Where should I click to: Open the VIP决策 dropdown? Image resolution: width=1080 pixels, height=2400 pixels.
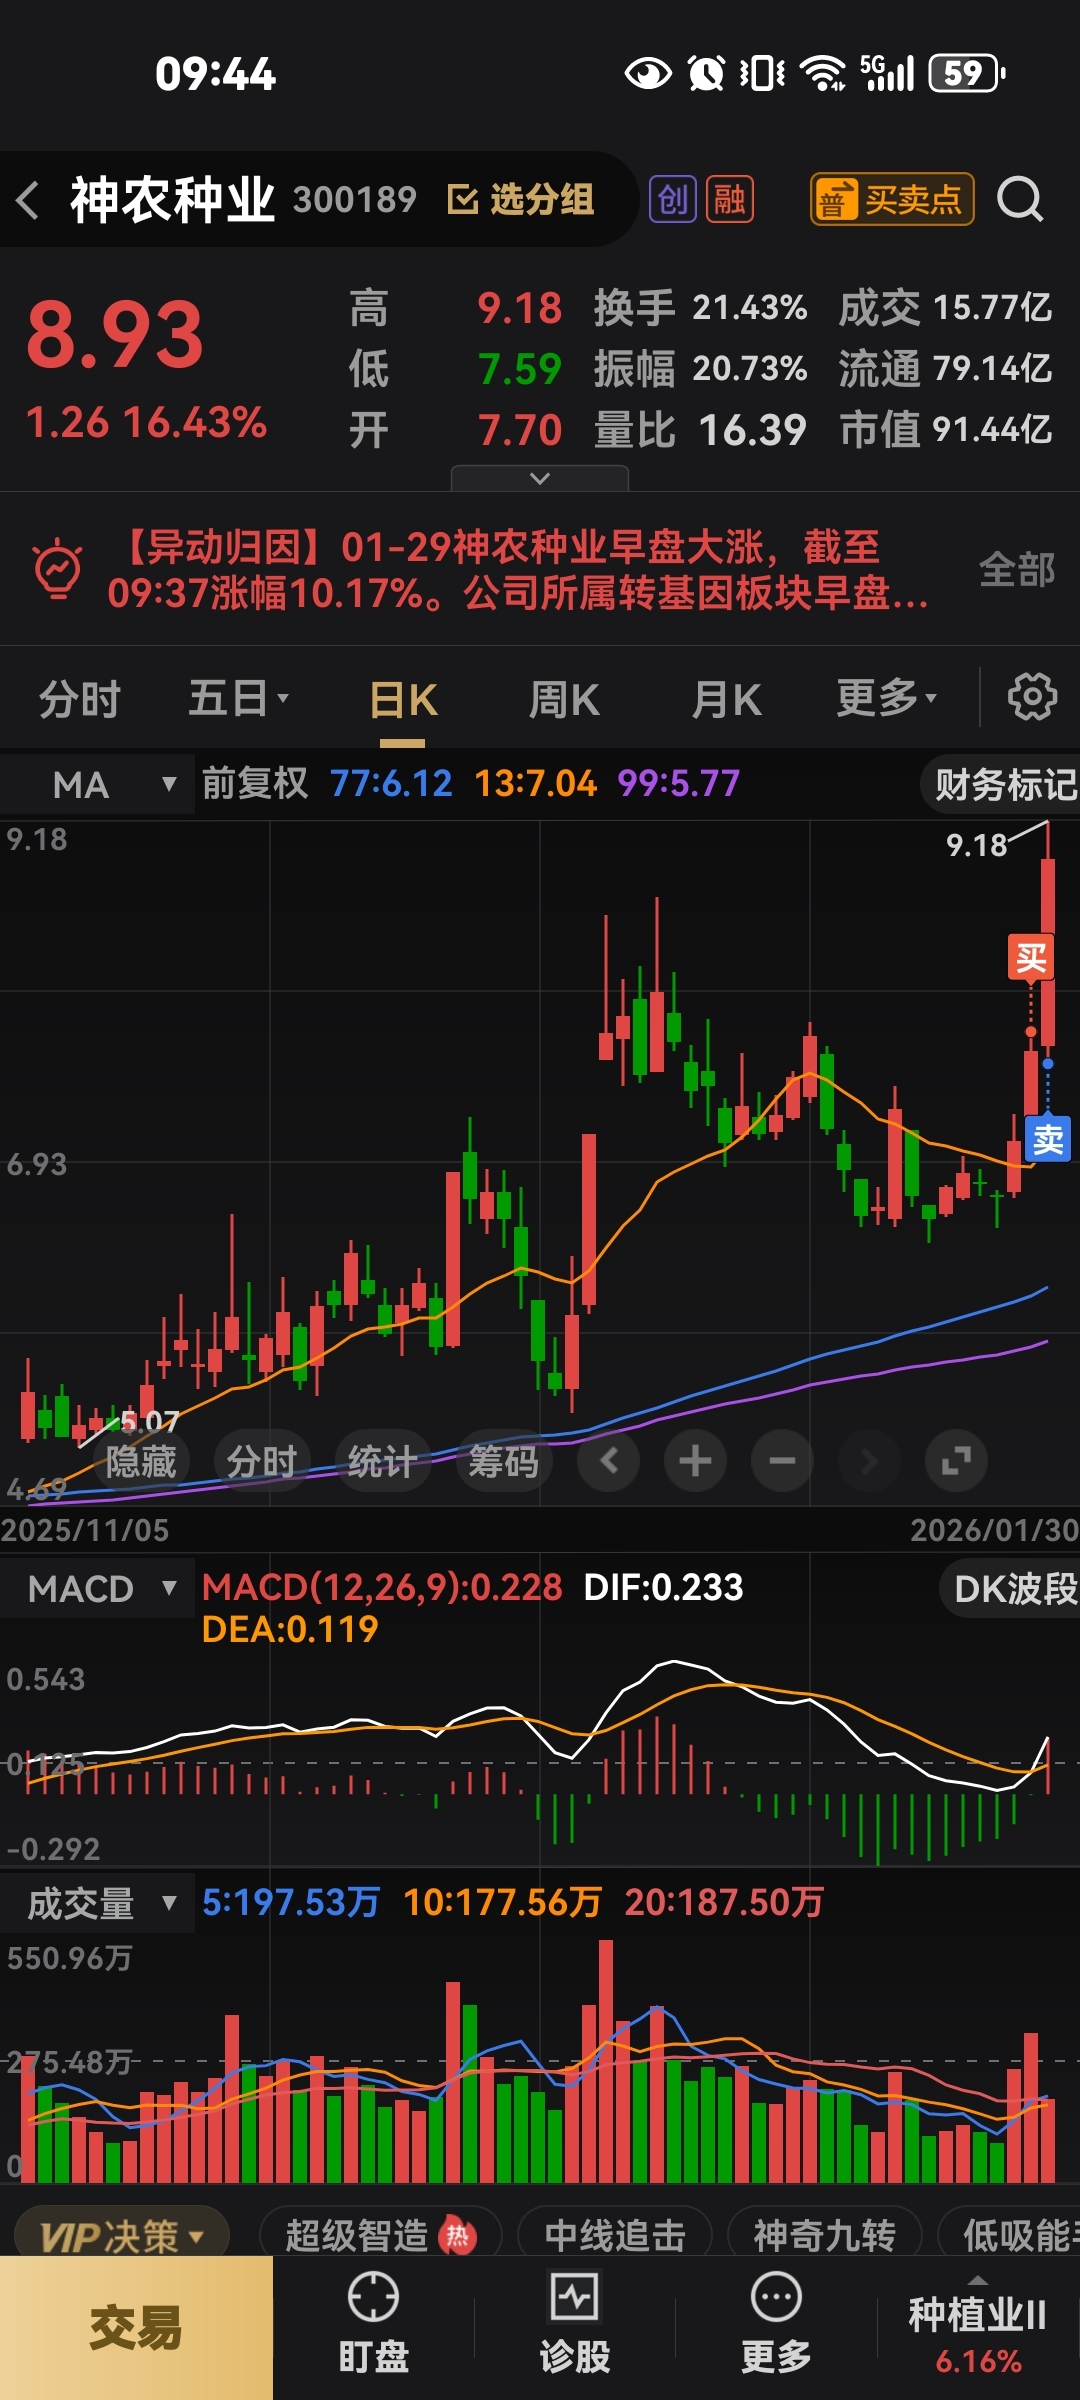point(122,2236)
